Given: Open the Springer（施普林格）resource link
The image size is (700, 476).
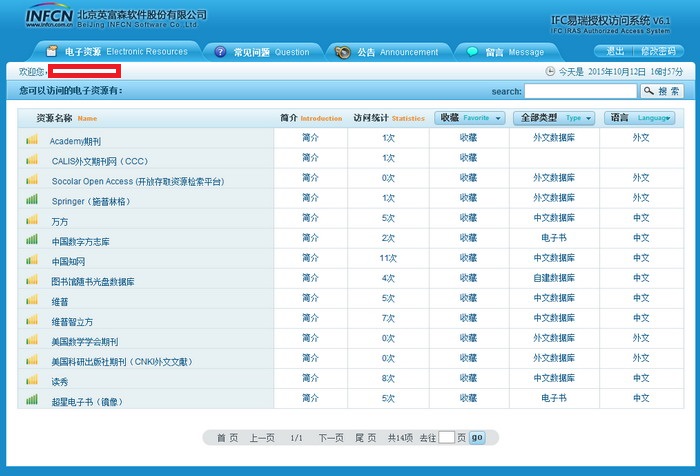Looking at the screenshot, I should point(90,201).
